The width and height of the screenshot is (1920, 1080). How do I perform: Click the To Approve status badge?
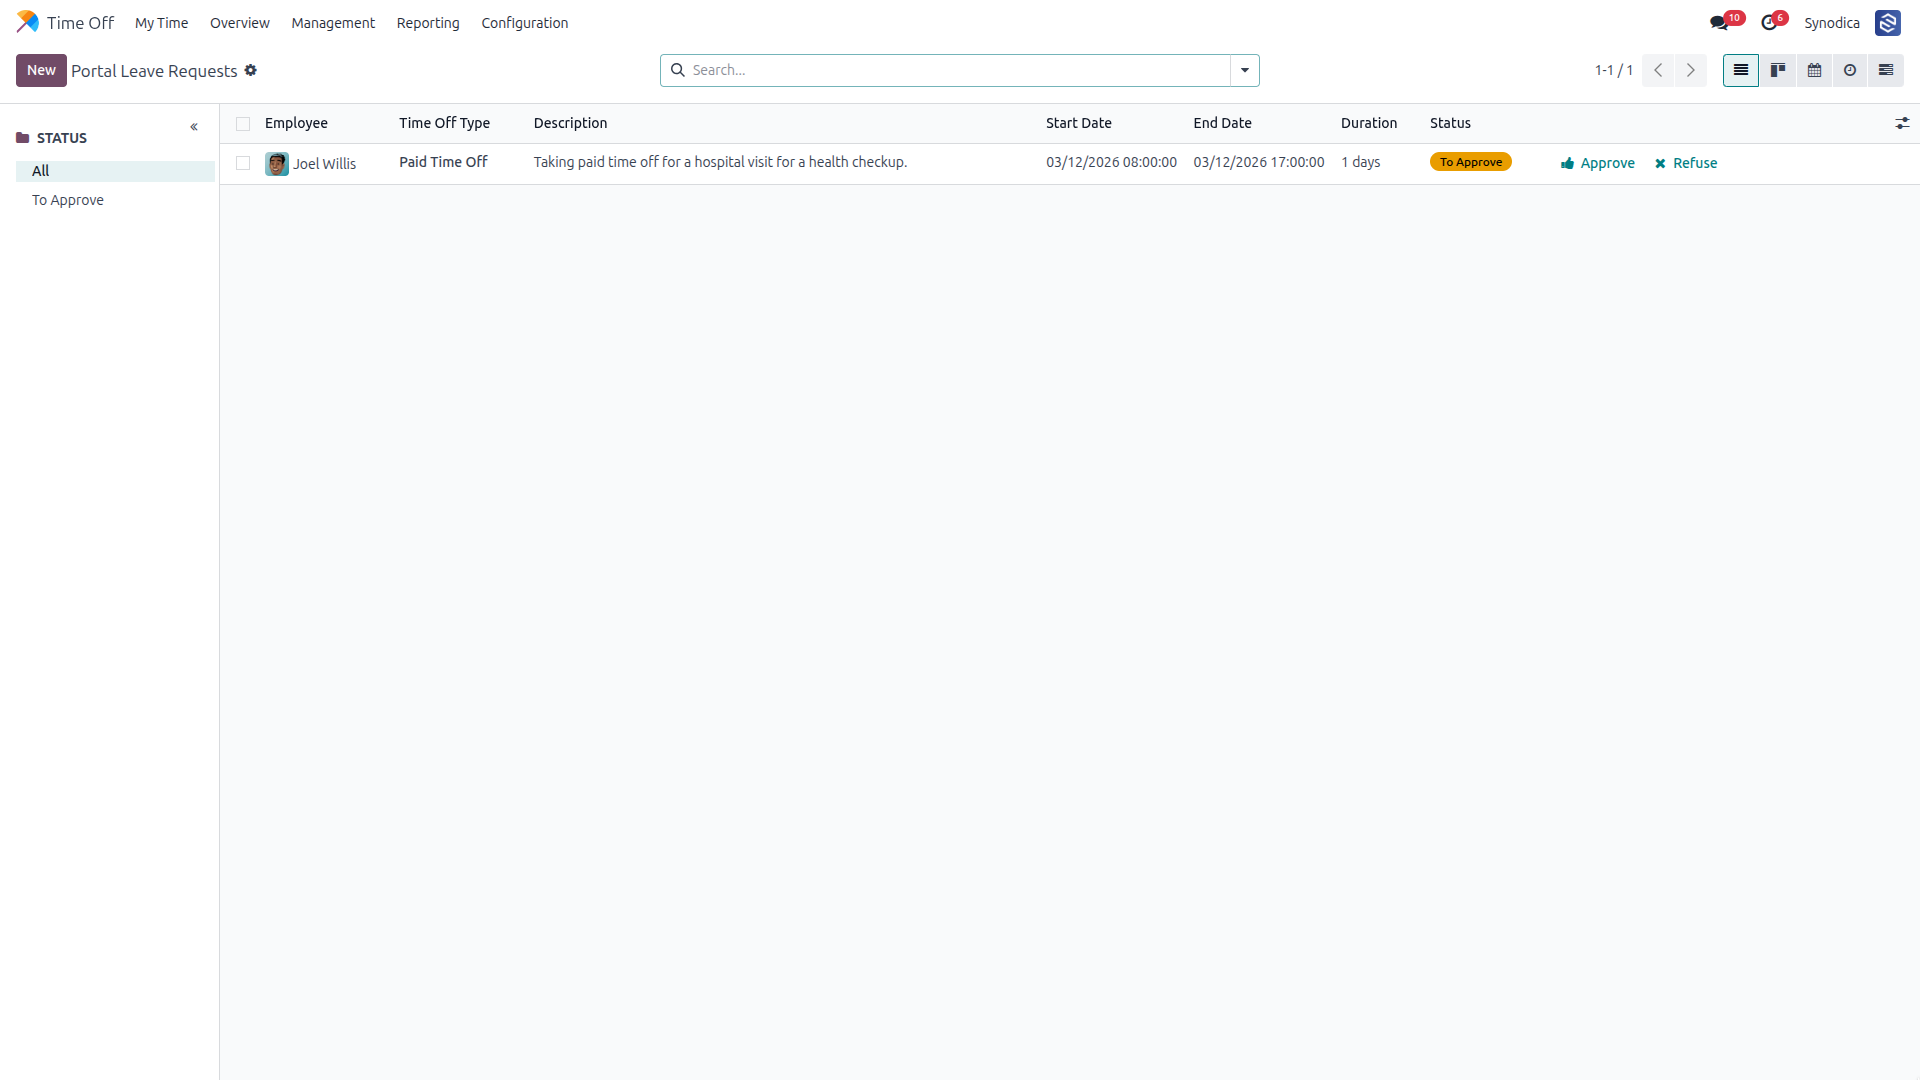coord(1470,162)
